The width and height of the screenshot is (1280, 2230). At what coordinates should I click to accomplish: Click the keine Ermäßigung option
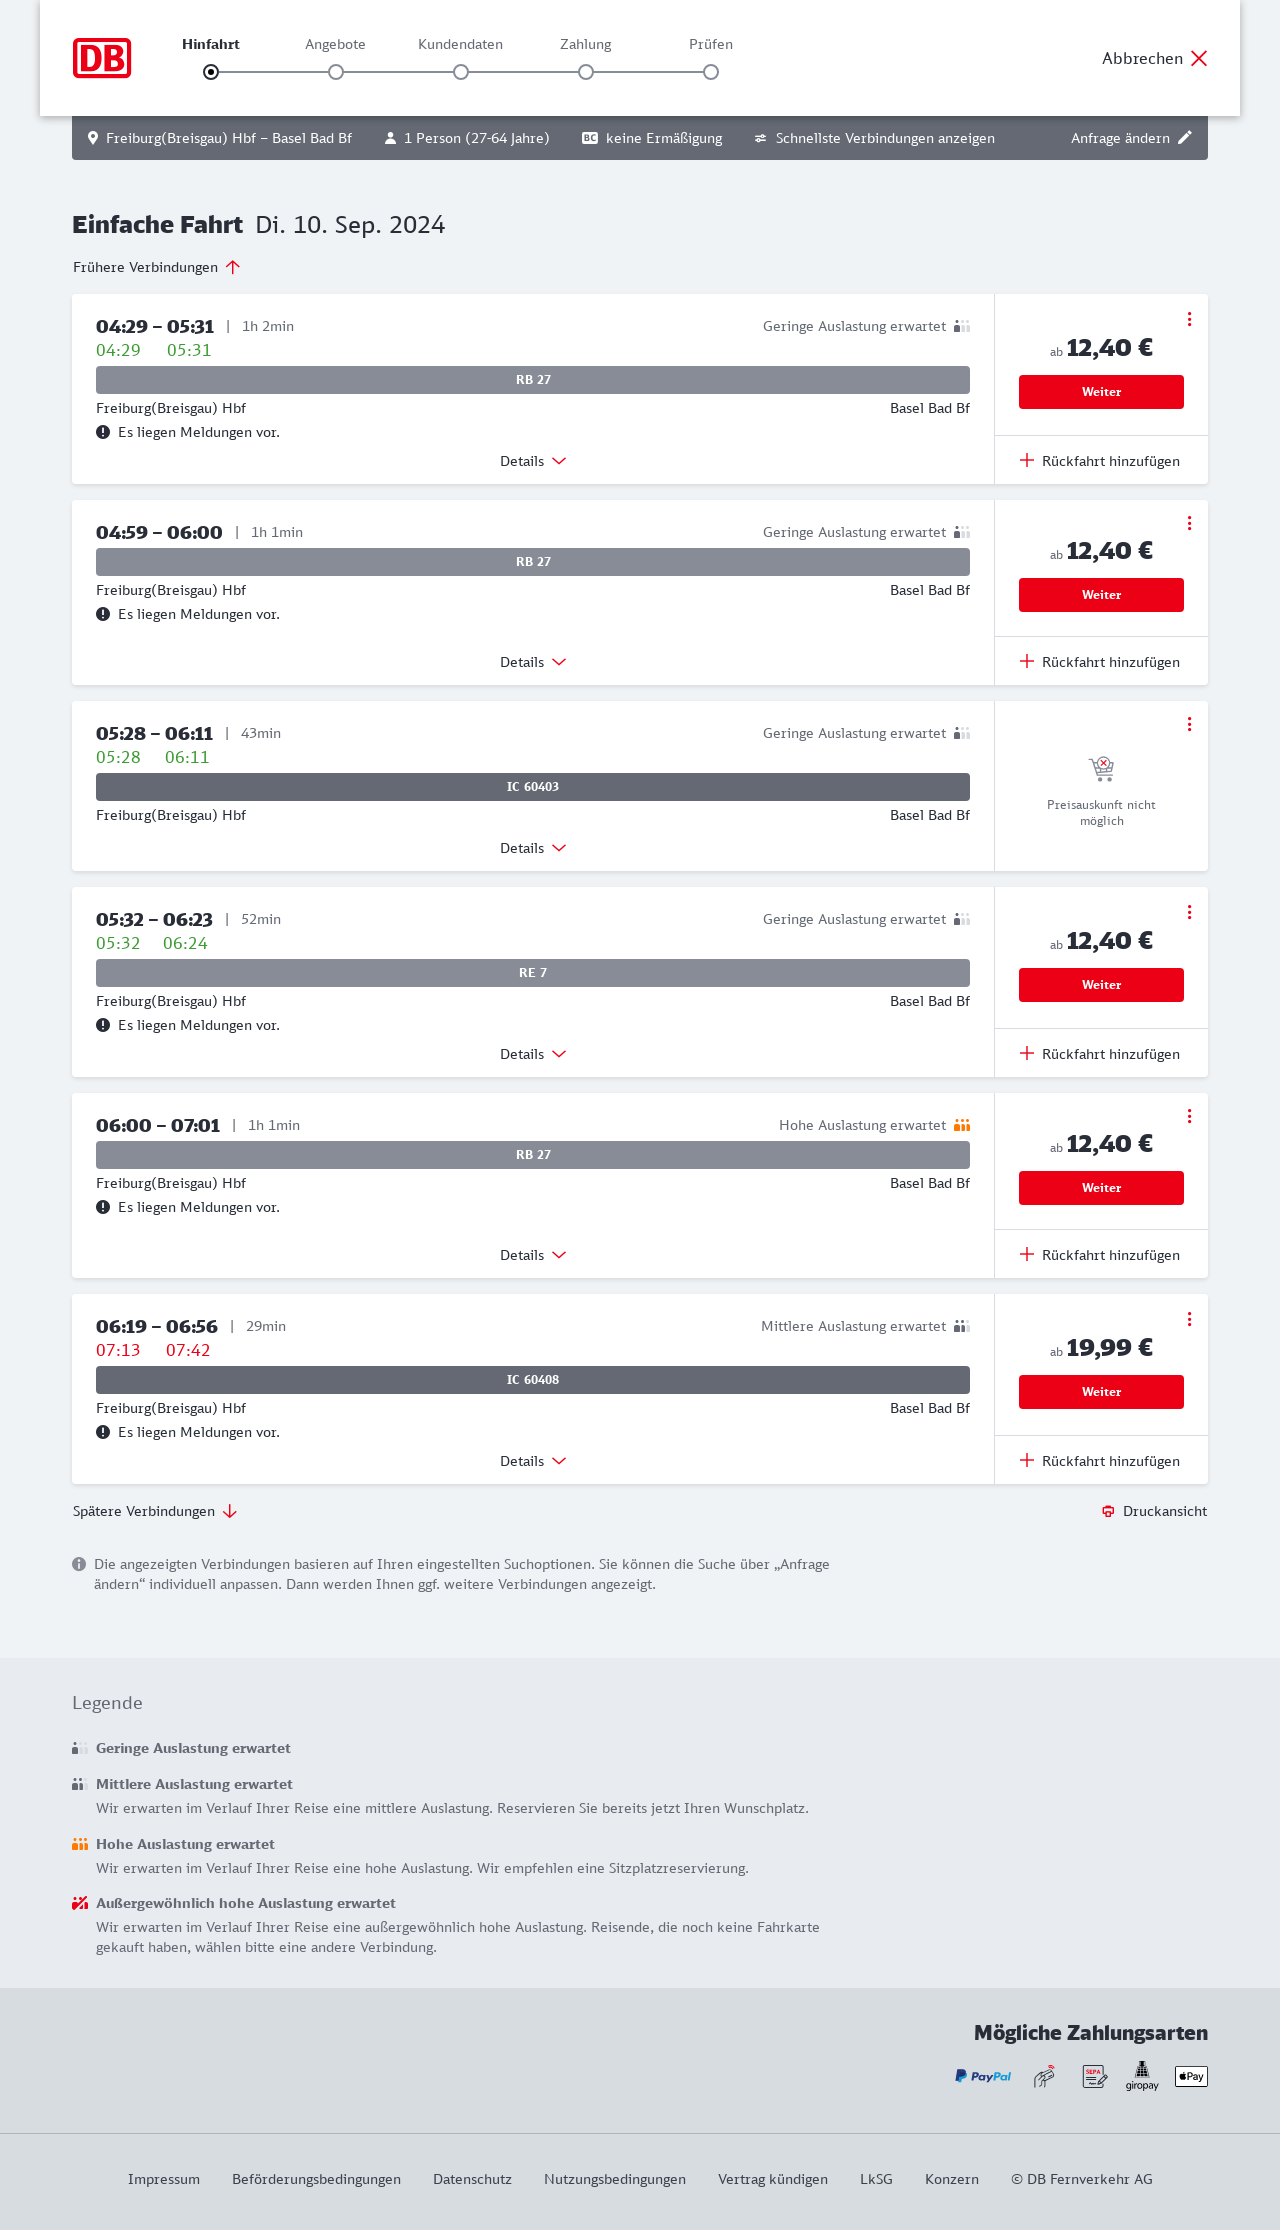point(652,138)
